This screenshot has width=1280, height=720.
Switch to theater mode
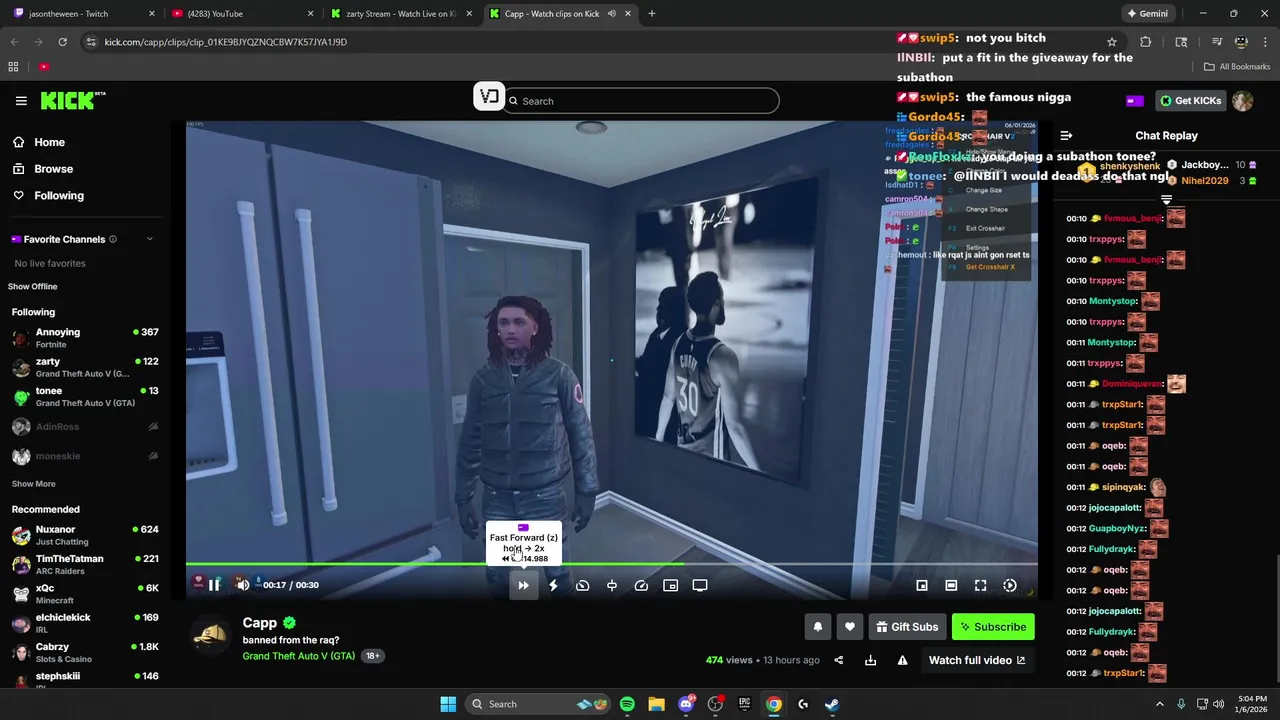(951, 585)
